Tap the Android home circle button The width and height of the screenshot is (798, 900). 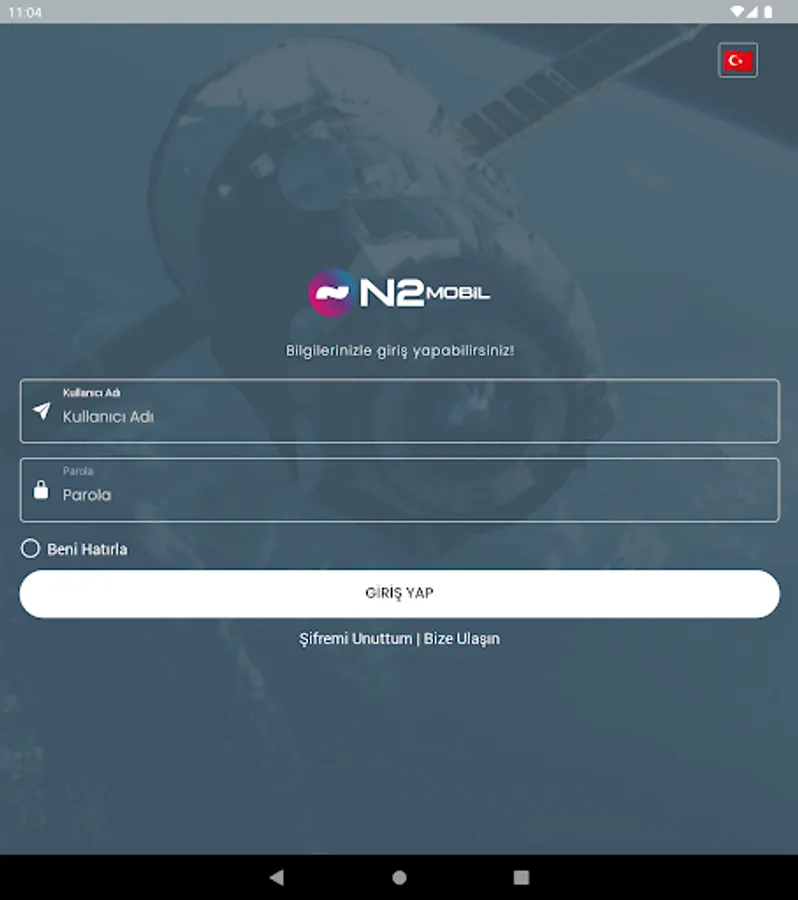pyautogui.click(x=400, y=877)
